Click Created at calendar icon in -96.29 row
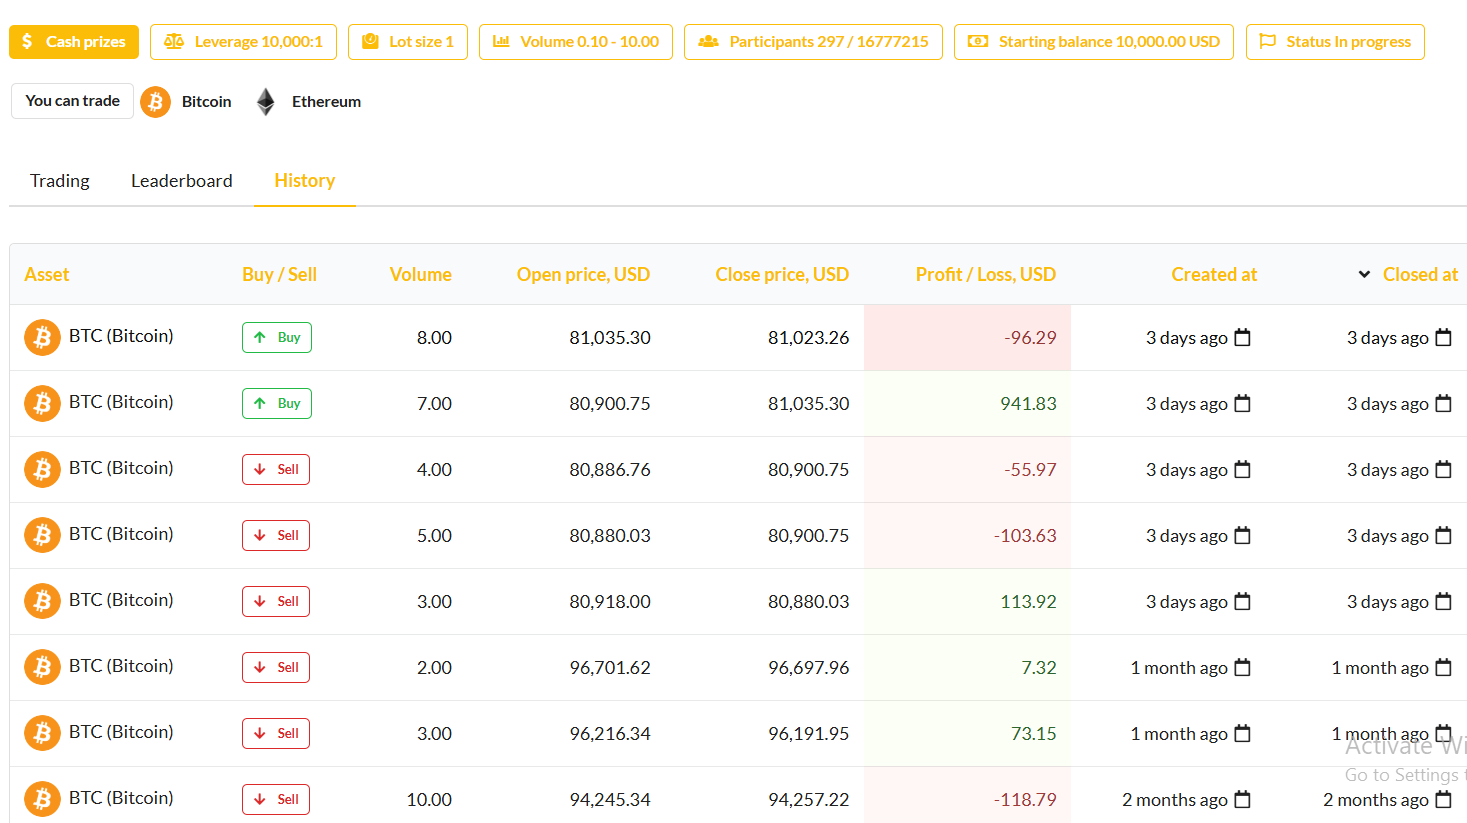 [1242, 337]
